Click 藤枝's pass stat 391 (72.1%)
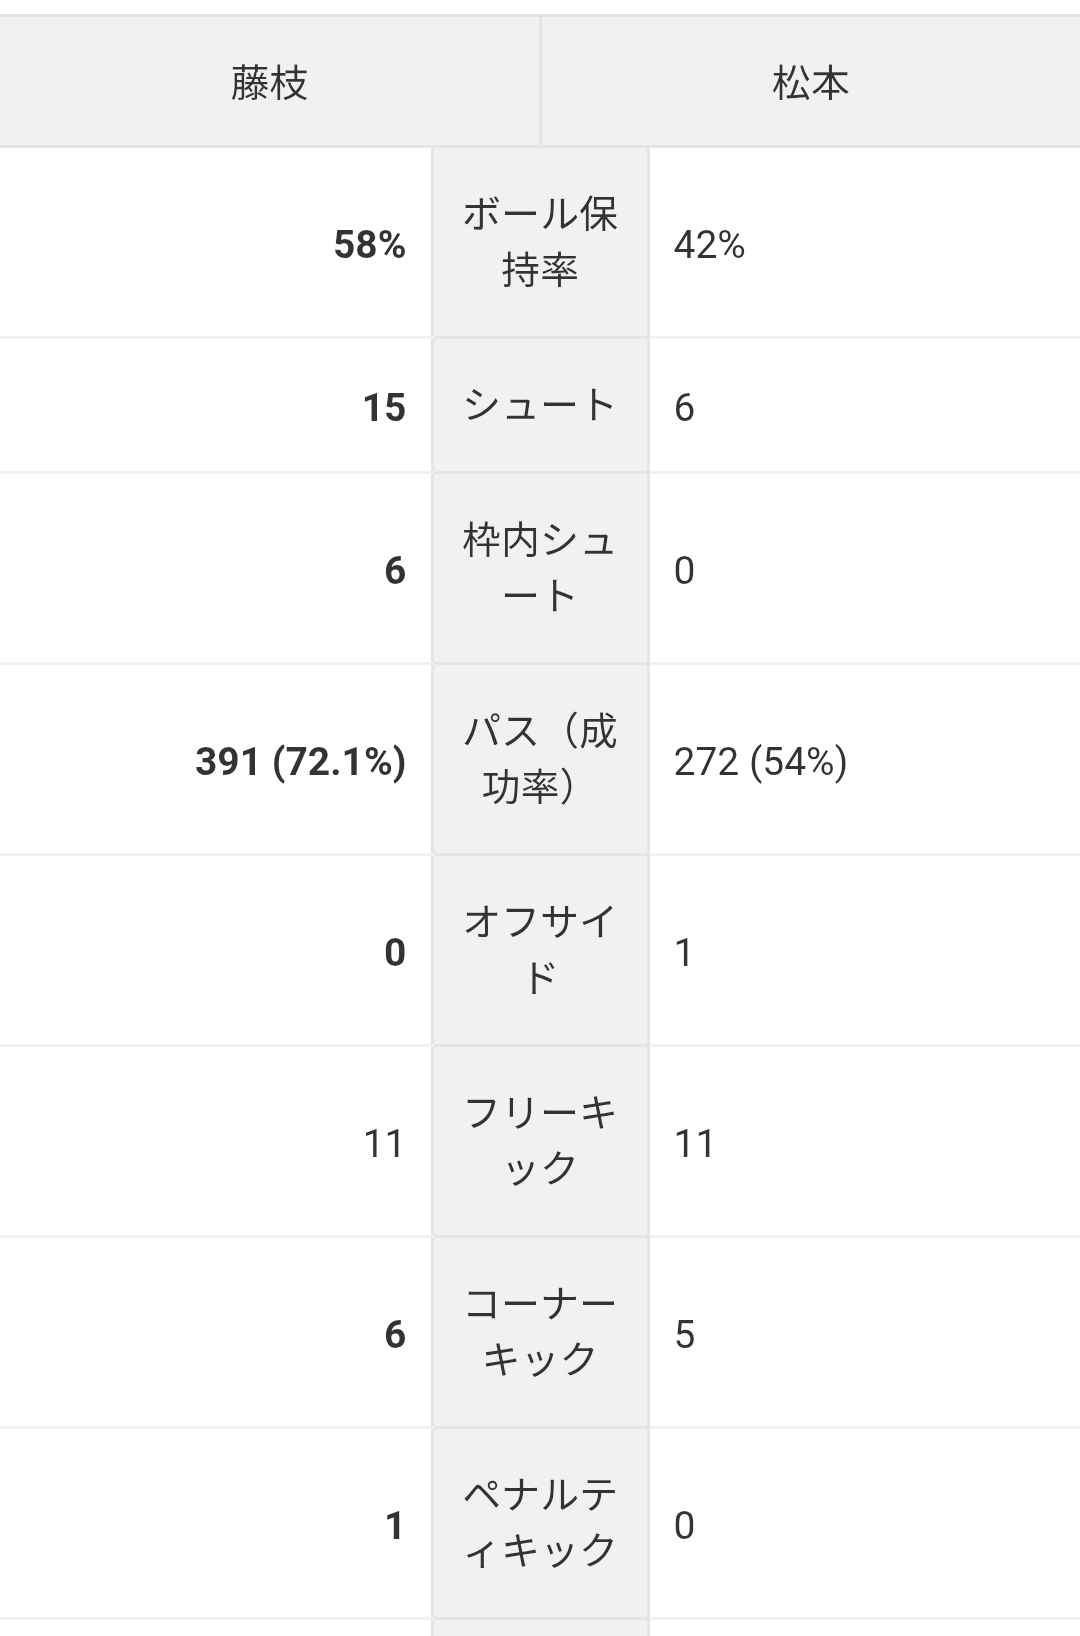The height and width of the screenshot is (1636, 1080). click(x=300, y=762)
